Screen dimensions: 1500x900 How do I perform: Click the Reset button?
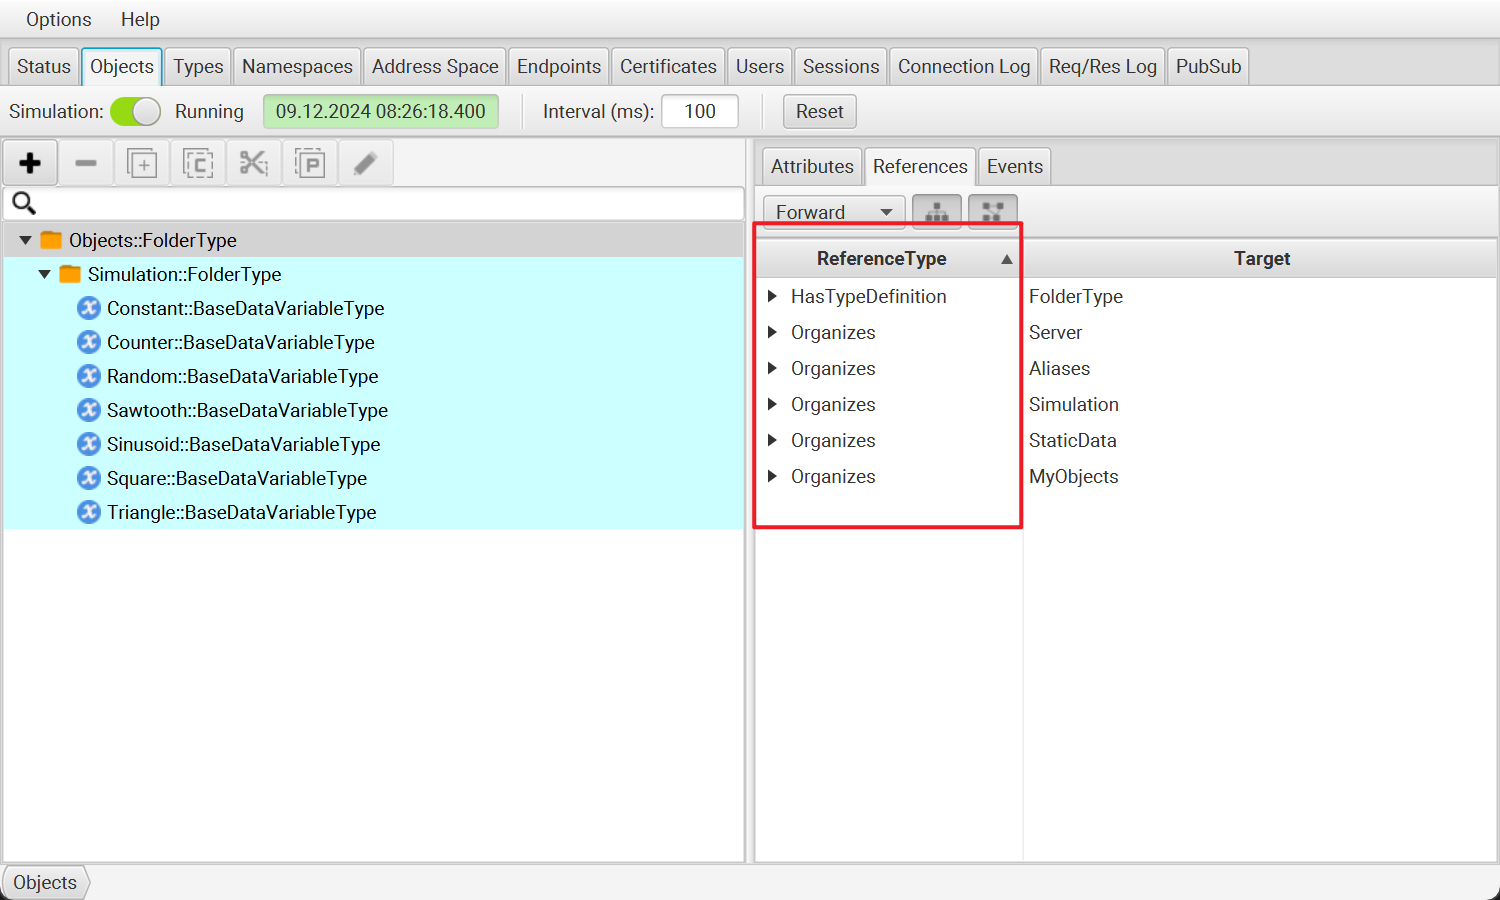click(x=820, y=111)
